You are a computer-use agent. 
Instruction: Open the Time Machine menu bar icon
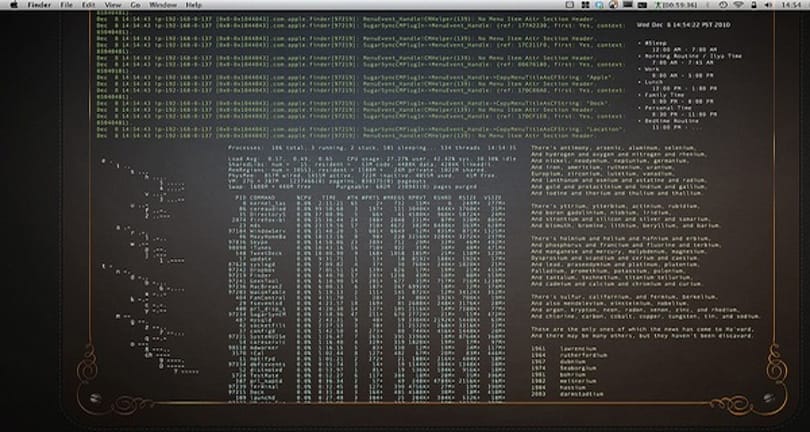click(723, 5)
